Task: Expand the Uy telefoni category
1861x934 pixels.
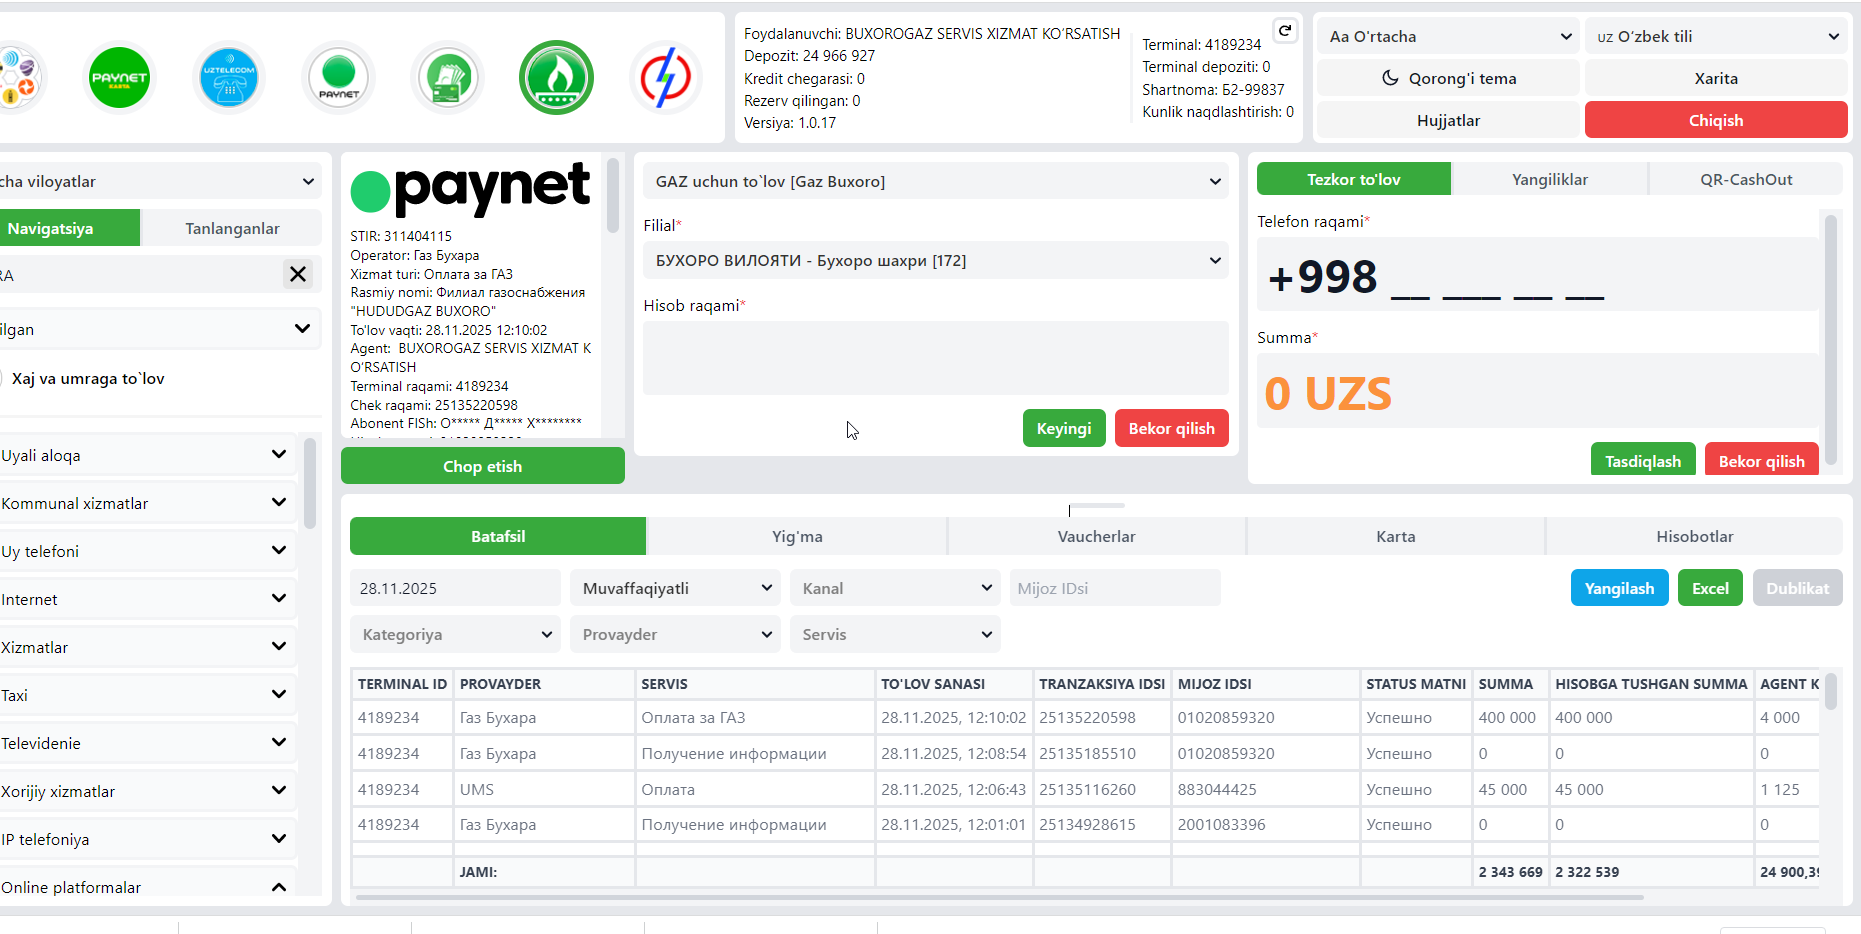Action: coord(147,551)
